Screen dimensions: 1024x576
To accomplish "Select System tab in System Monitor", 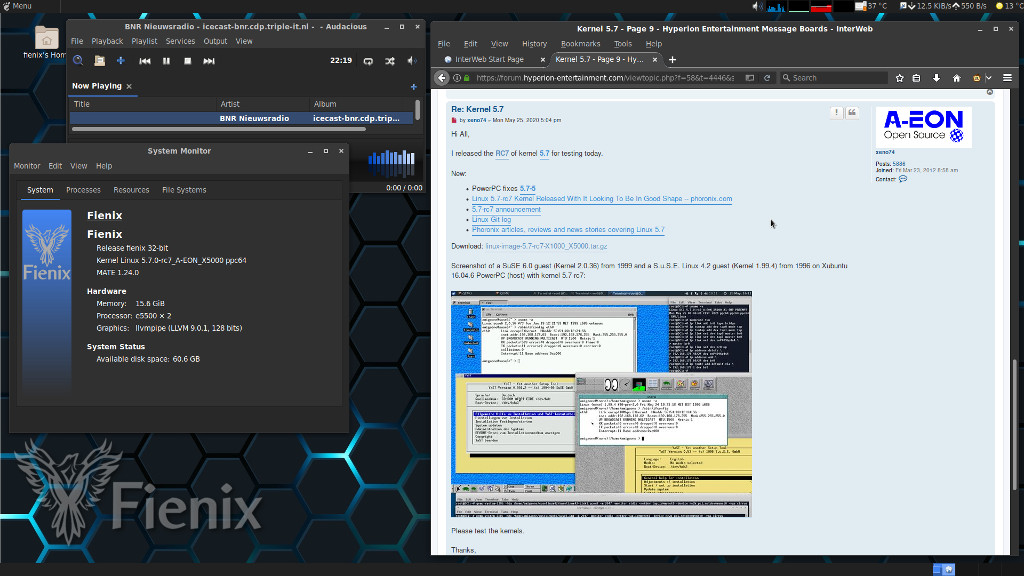I will click(40, 190).
